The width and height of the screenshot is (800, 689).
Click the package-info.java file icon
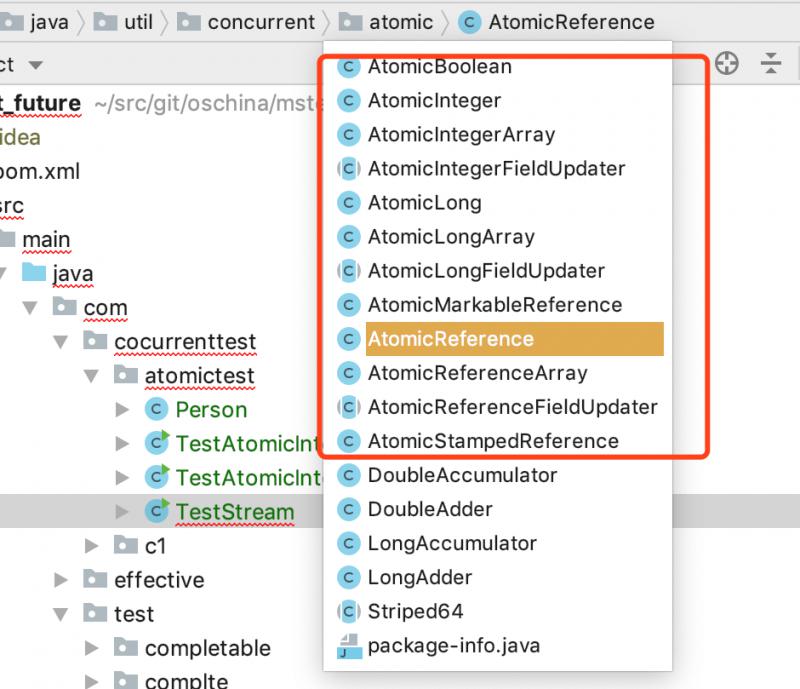pos(349,646)
